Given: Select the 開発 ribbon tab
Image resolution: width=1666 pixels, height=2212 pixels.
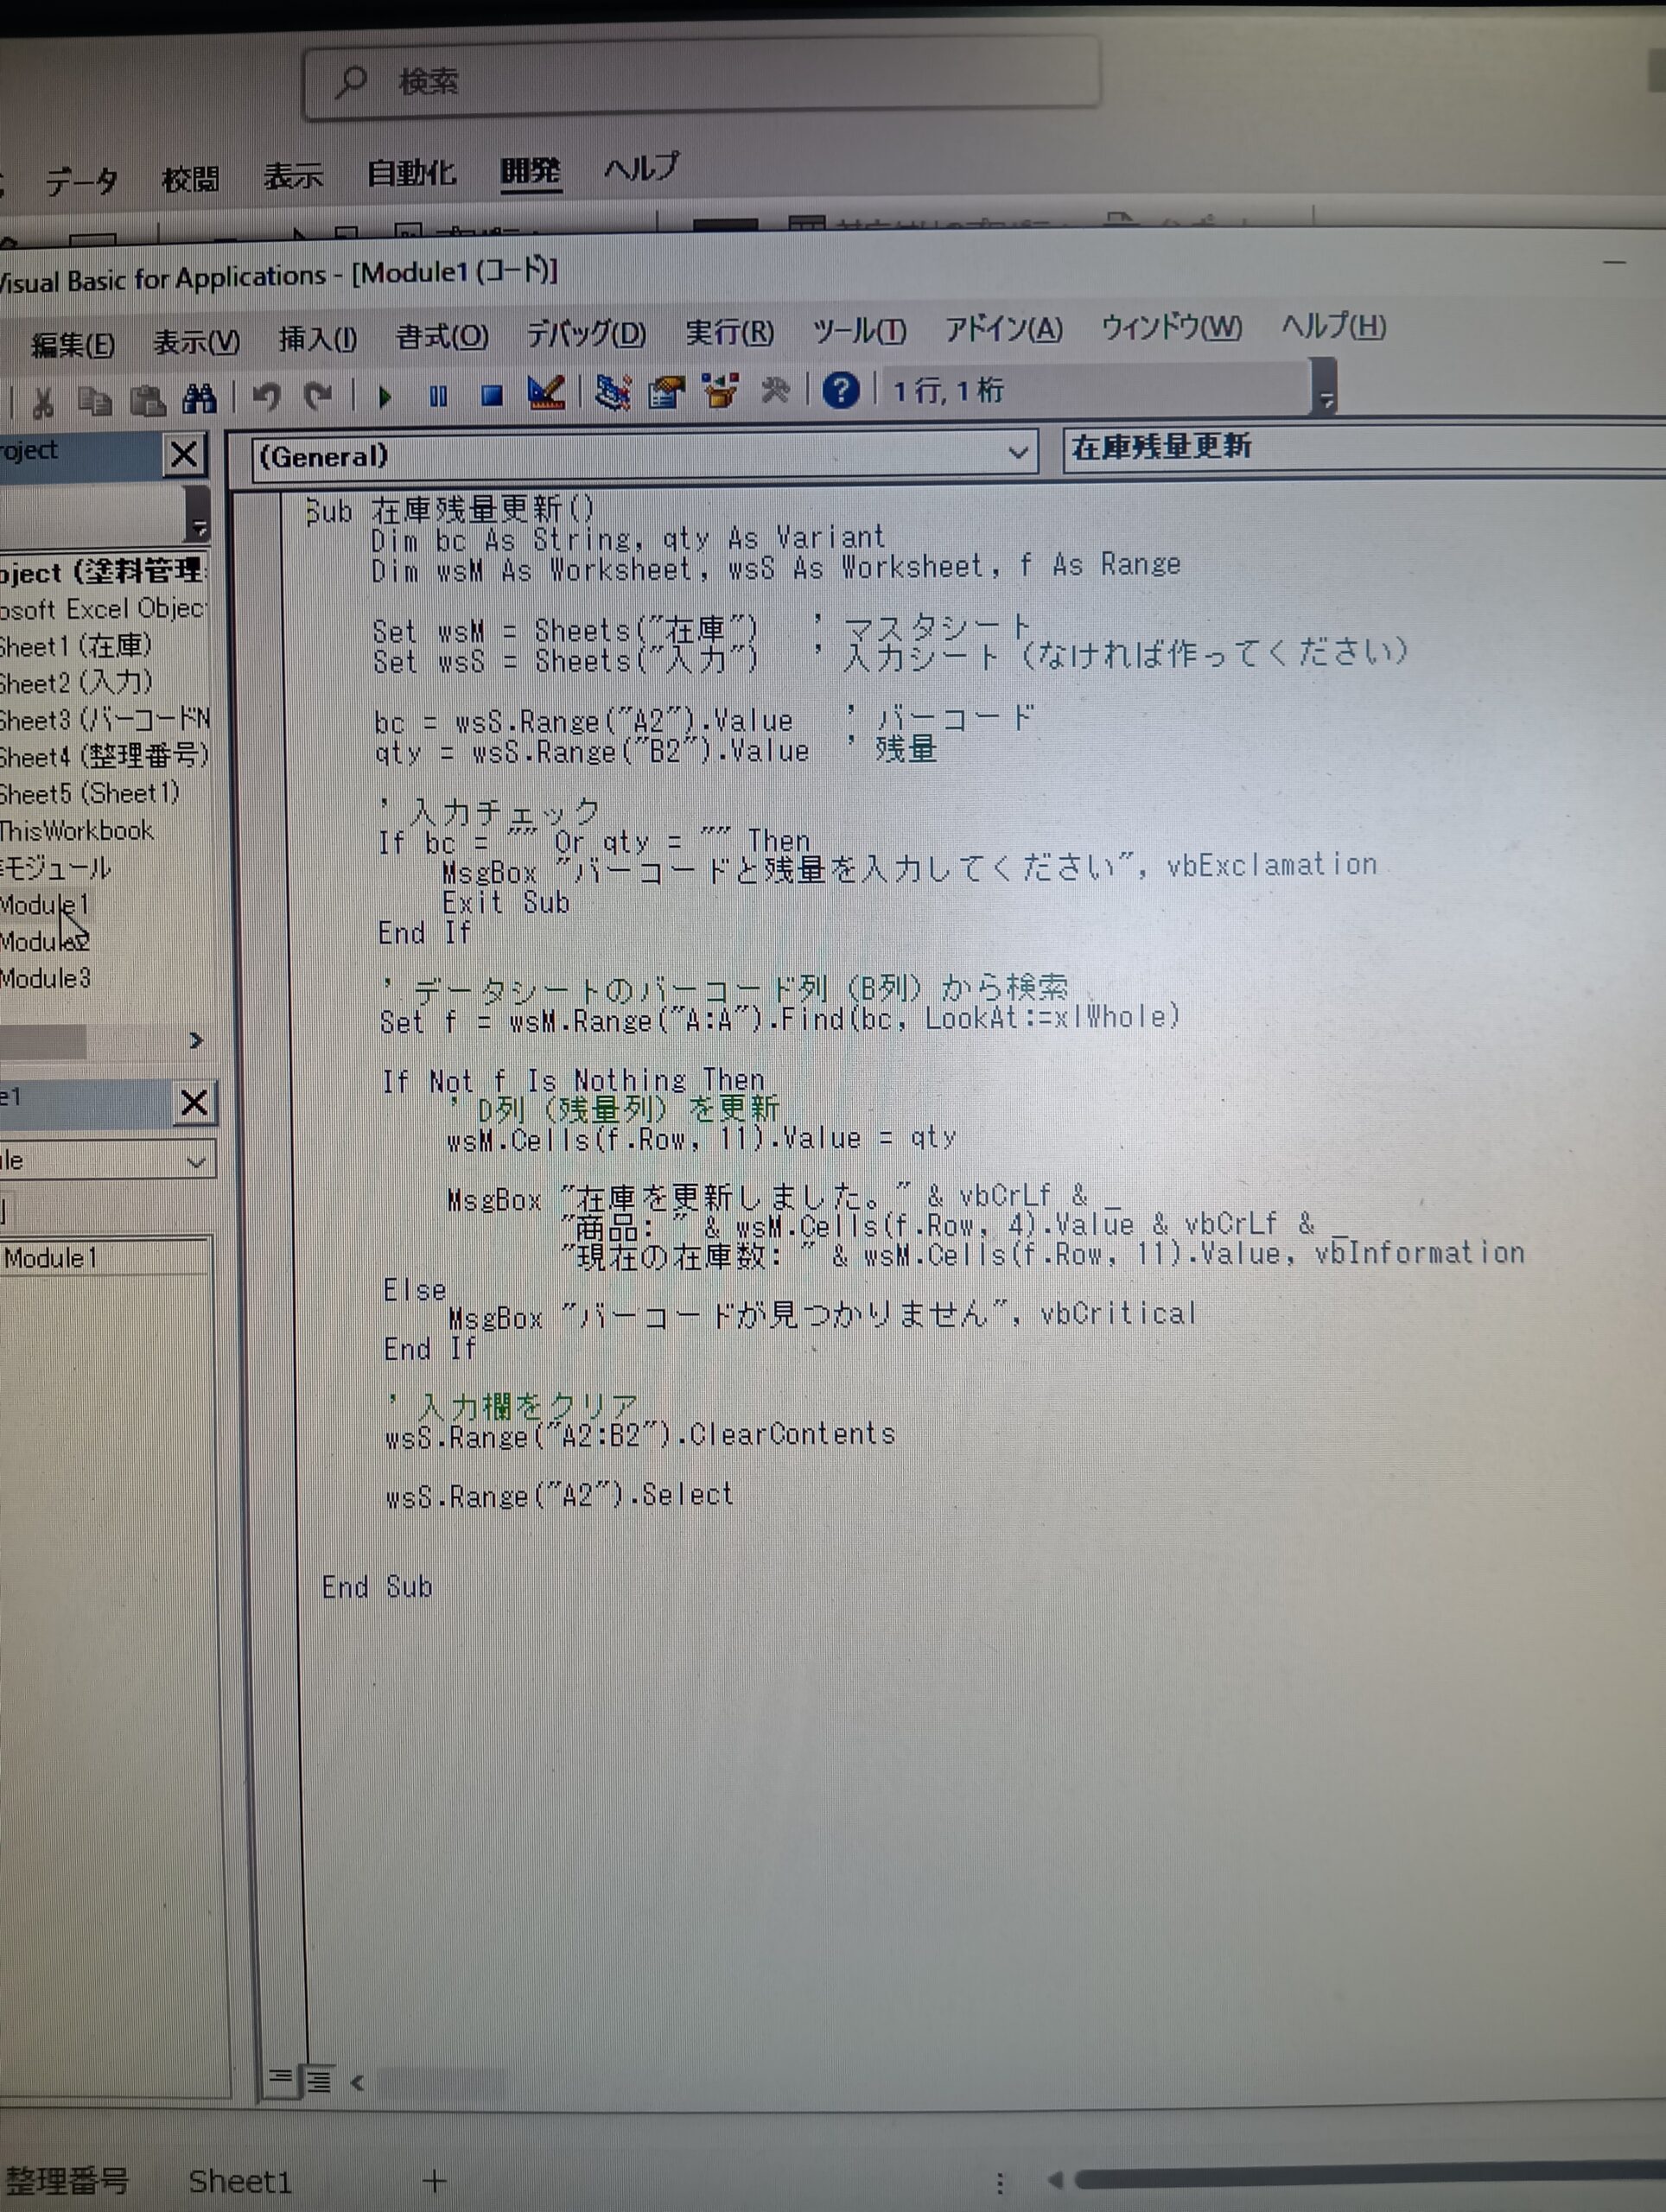Looking at the screenshot, I should point(530,172).
